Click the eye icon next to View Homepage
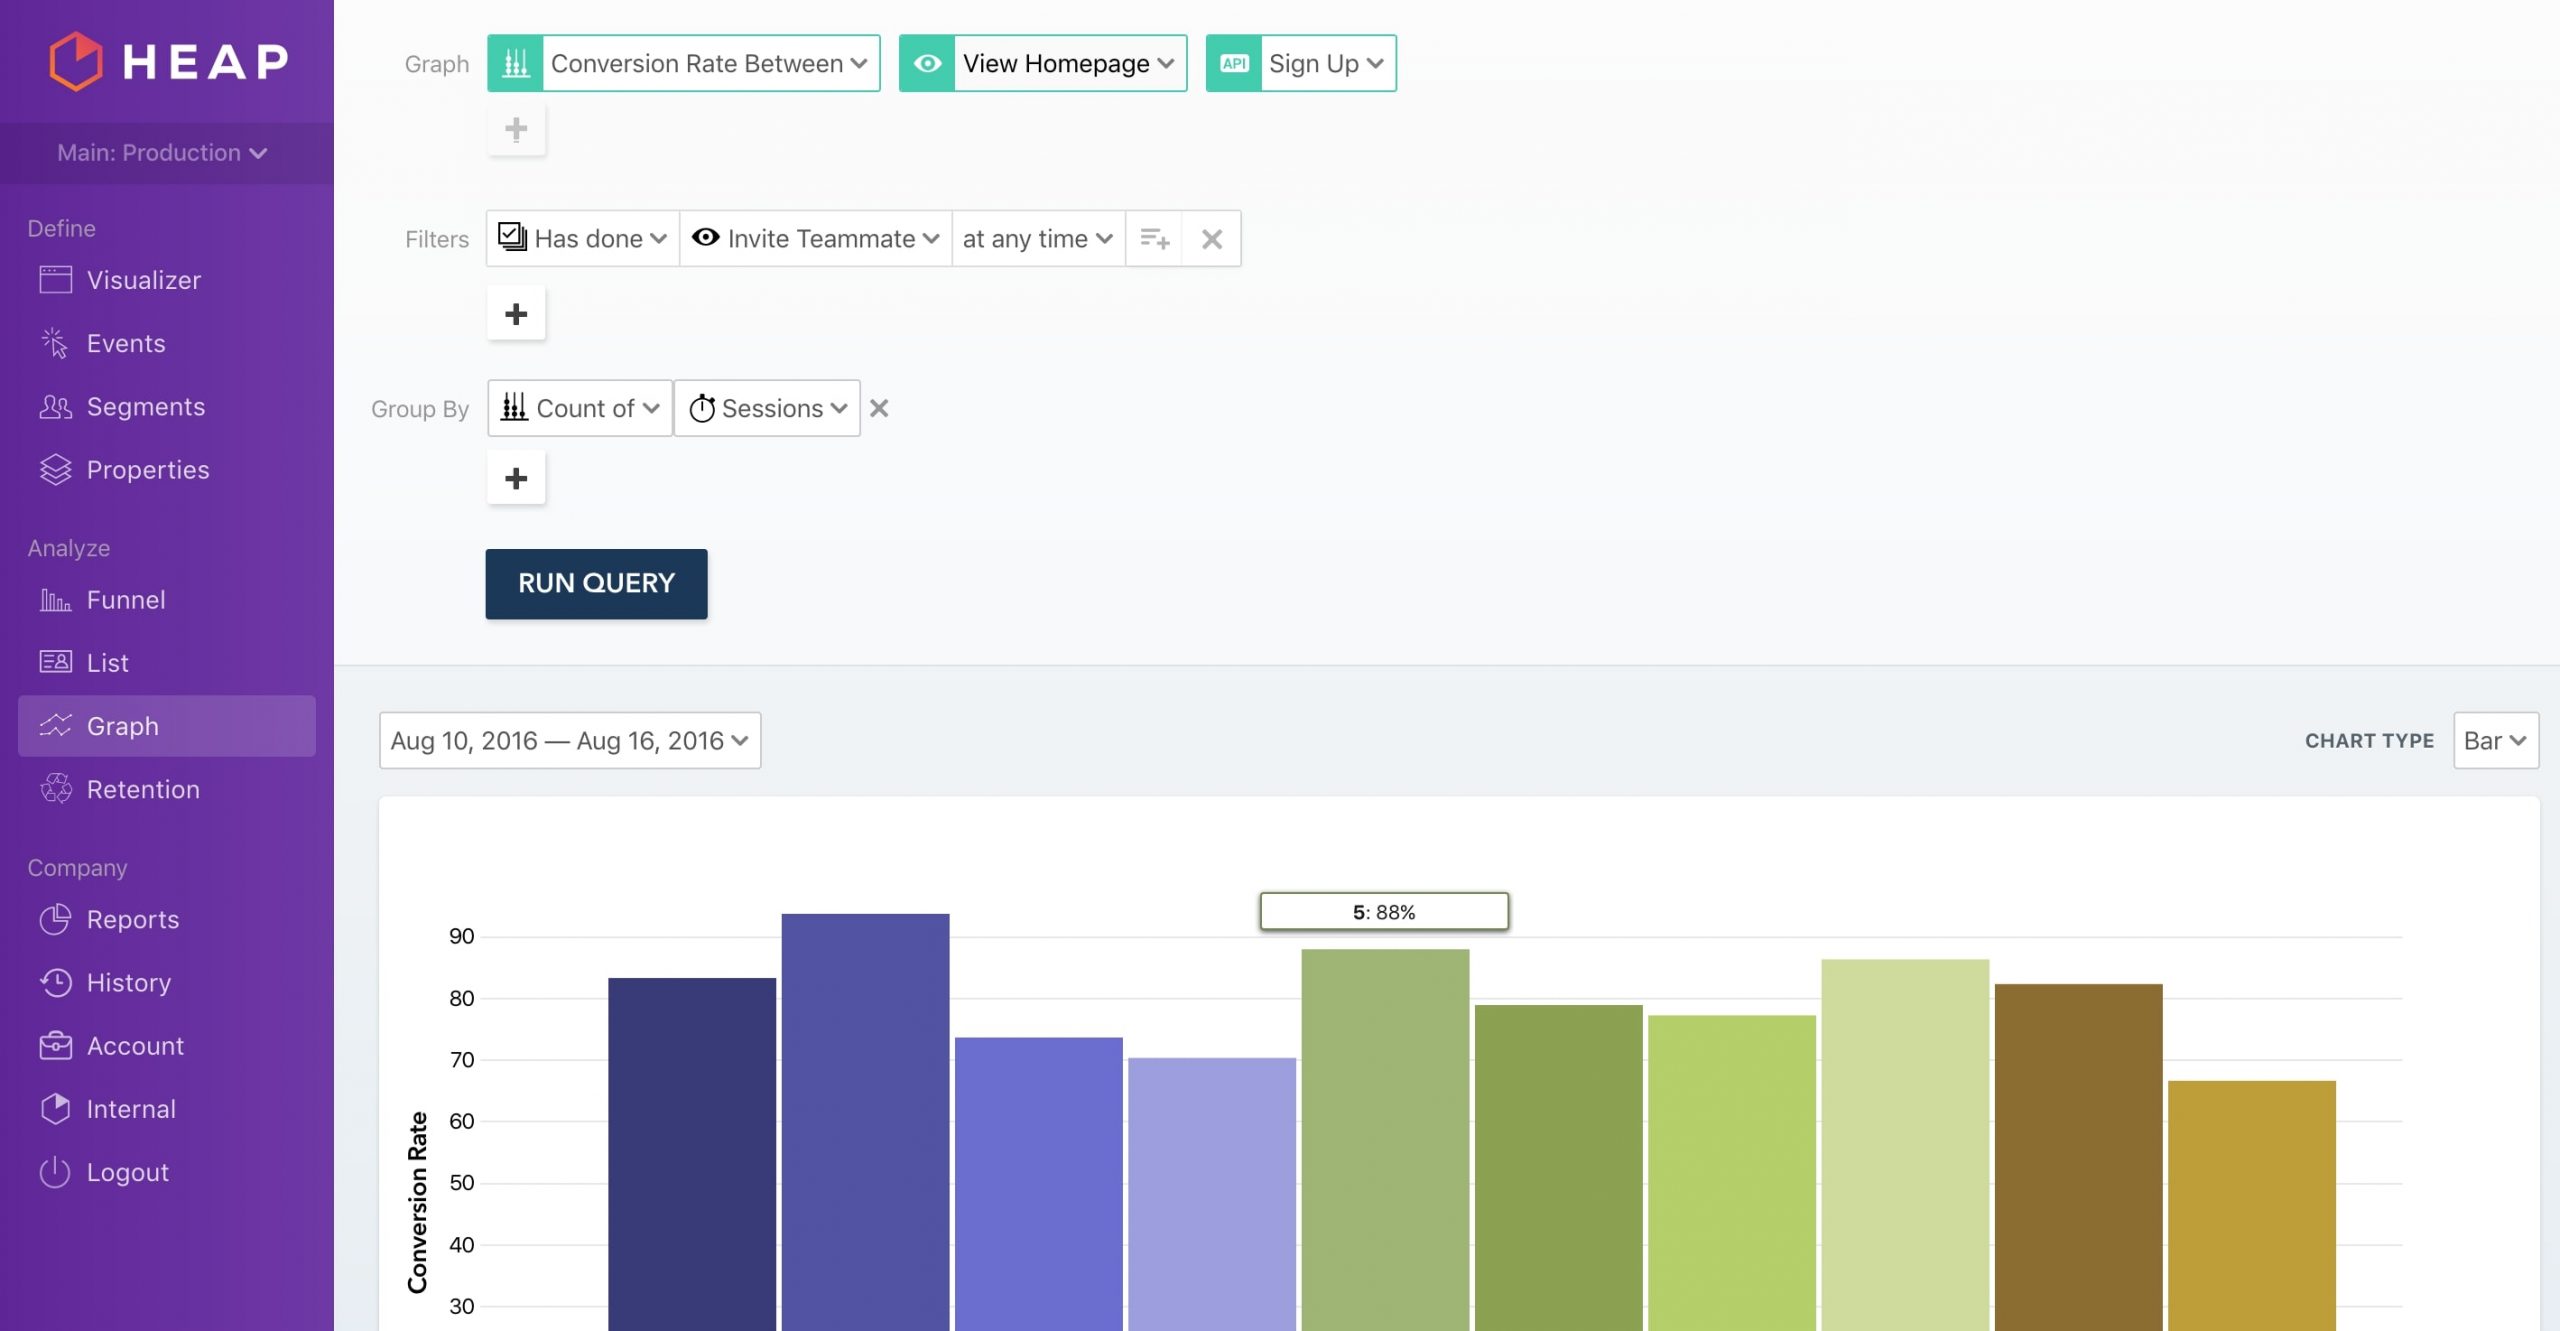Image resolution: width=2560 pixels, height=1331 pixels. click(928, 63)
